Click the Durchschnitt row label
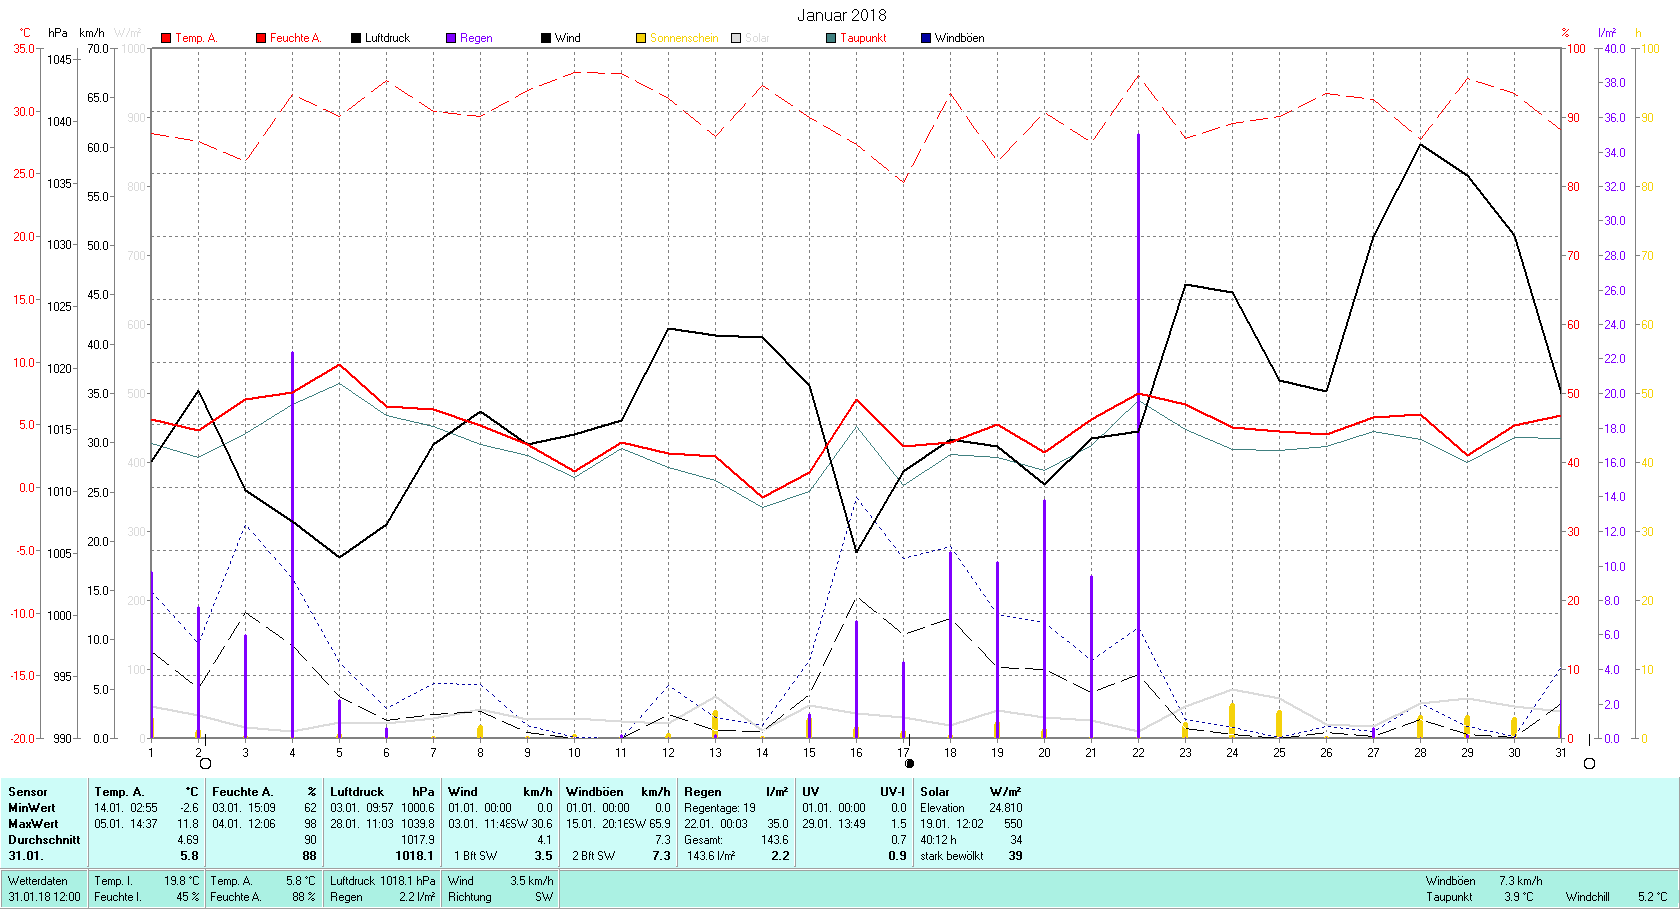Image resolution: width=1680 pixels, height=909 pixels. point(44,840)
